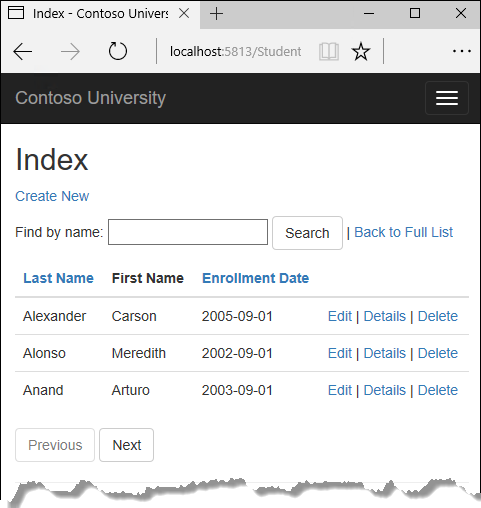Add page to favorites with star icon

(x=361, y=51)
